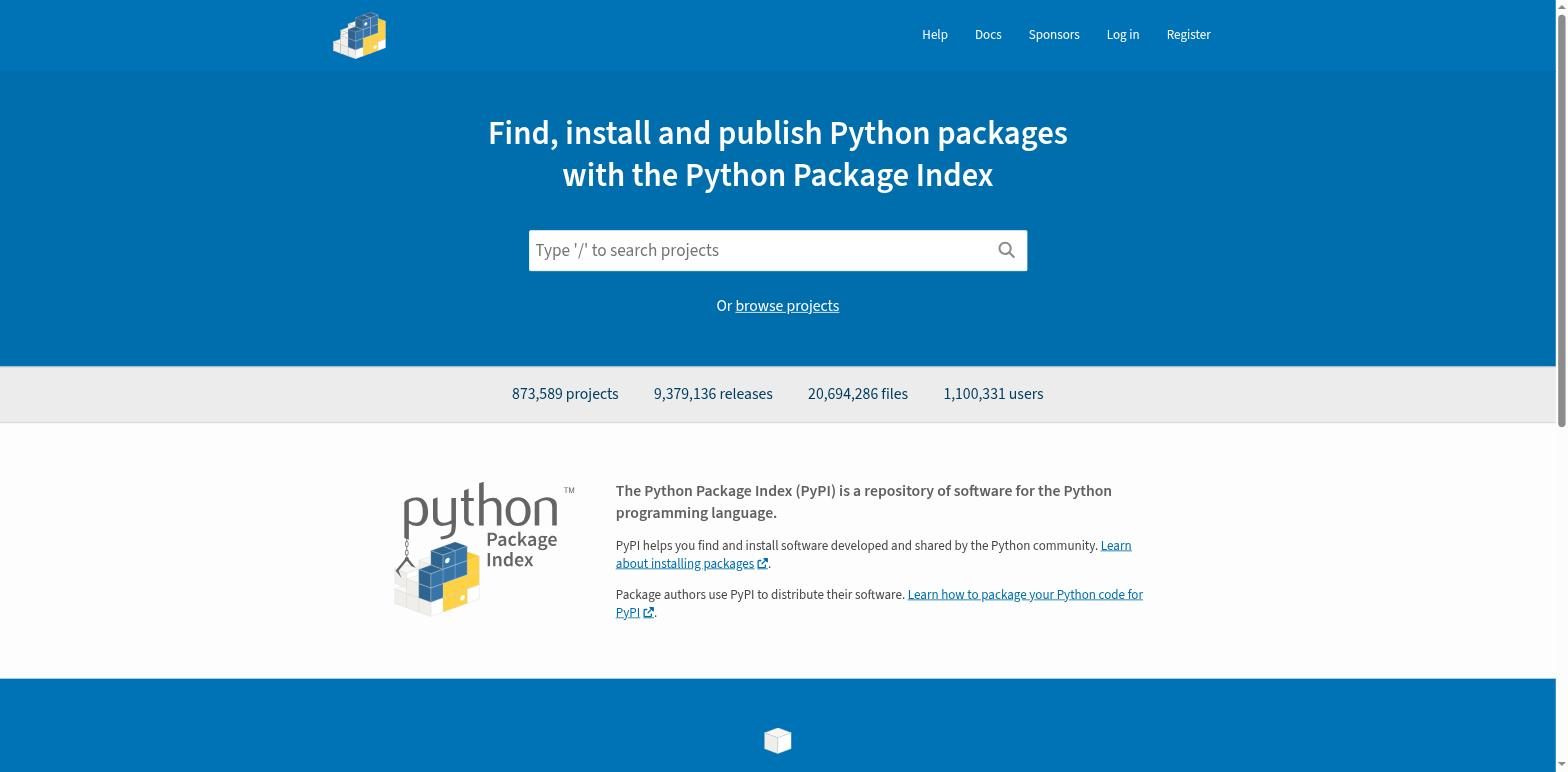Open the Help menu link
This screenshot has height=772, width=1568.
coord(935,35)
